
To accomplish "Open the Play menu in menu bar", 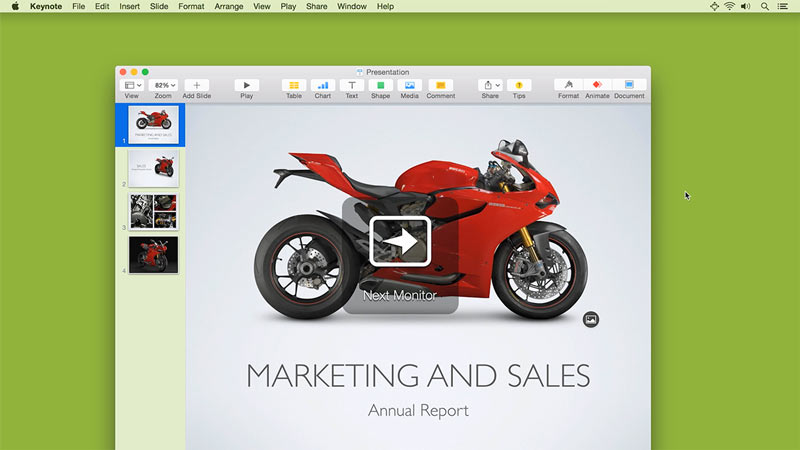I will click(288, 6).
